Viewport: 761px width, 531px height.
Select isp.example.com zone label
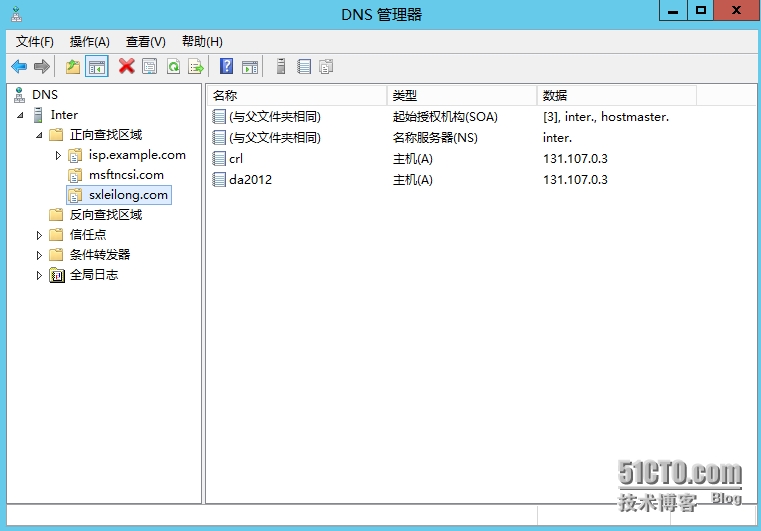(x=137, y=155)
